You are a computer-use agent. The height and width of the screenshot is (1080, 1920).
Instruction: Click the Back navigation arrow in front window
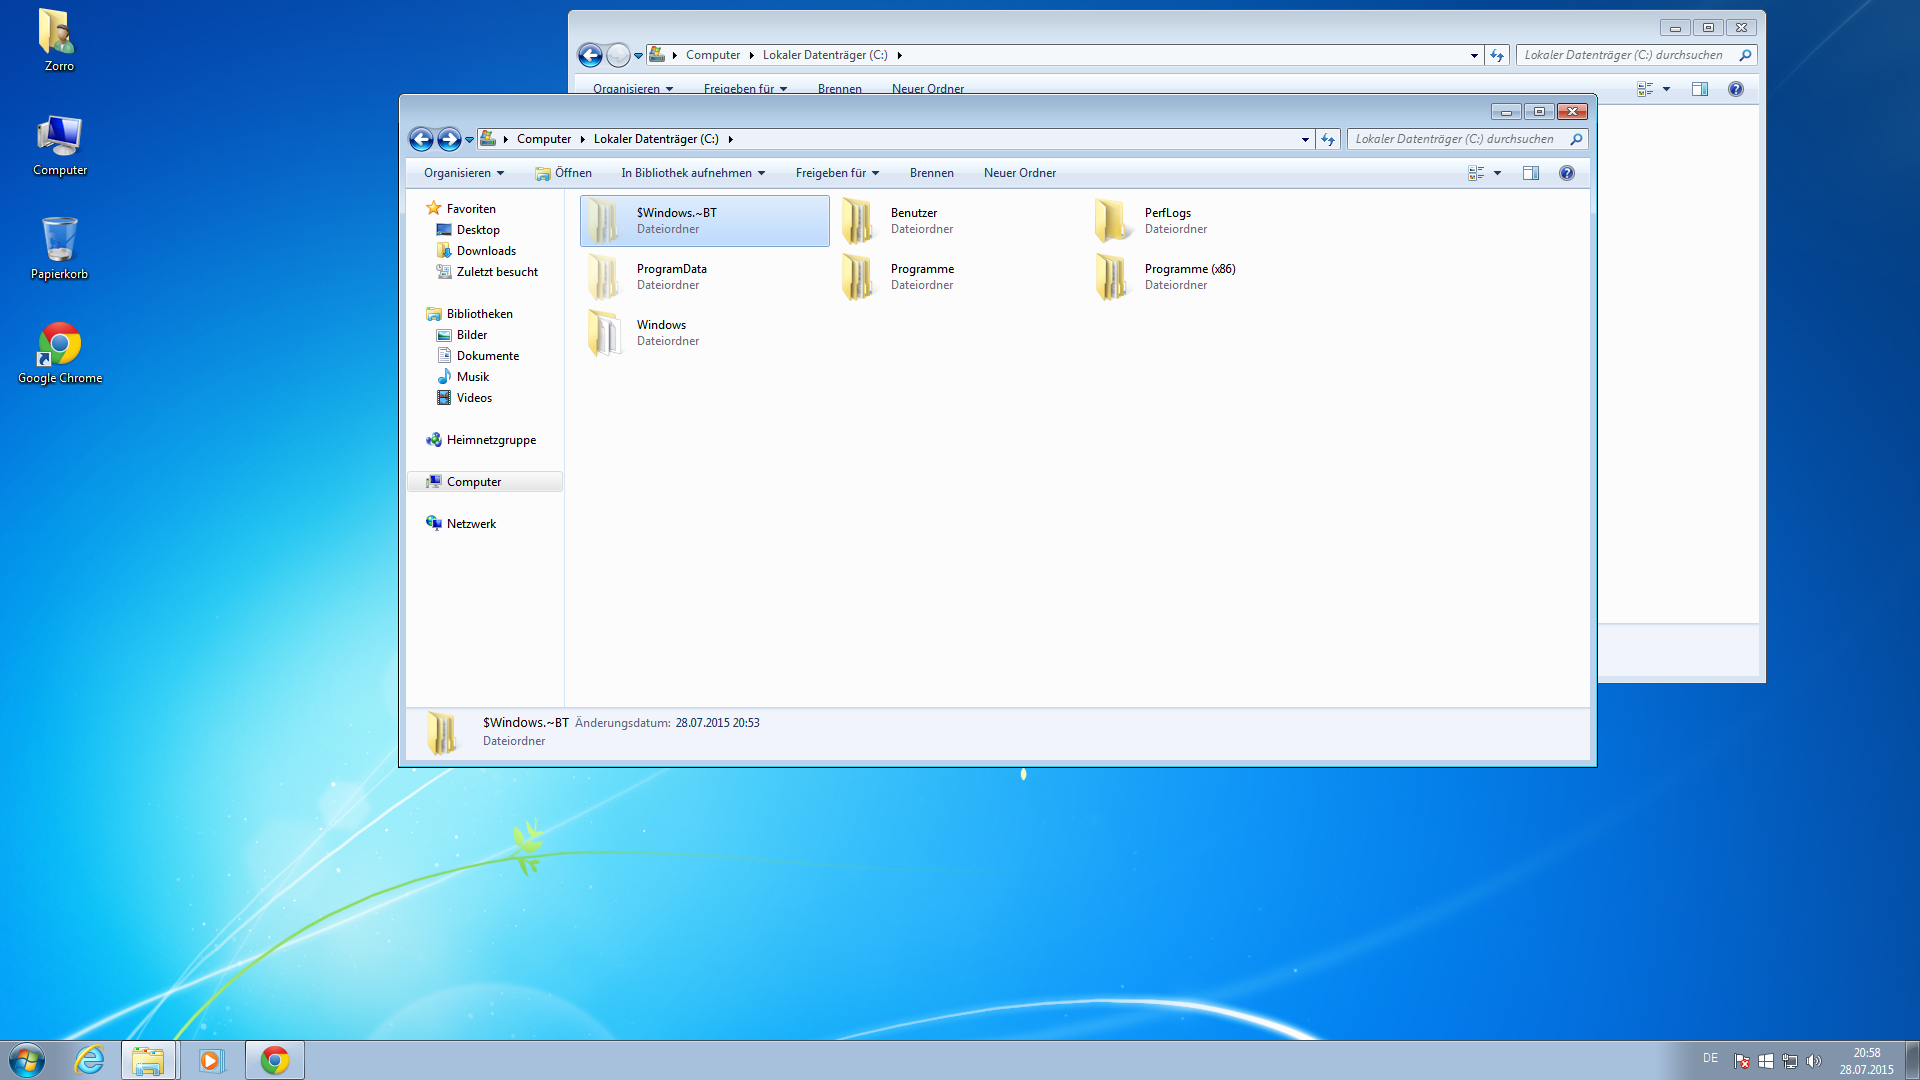tap(421, 140)
